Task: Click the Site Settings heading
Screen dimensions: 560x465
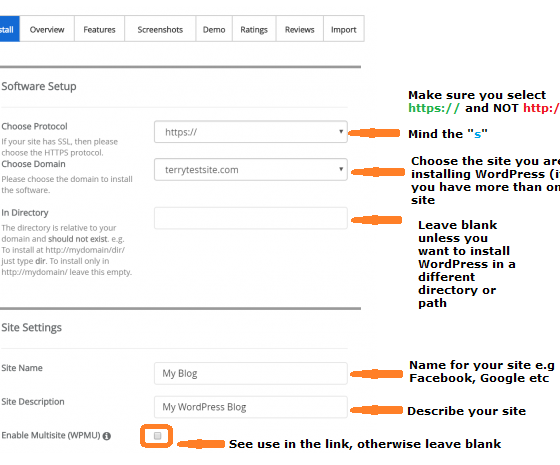Action: (x=31, y=328)
